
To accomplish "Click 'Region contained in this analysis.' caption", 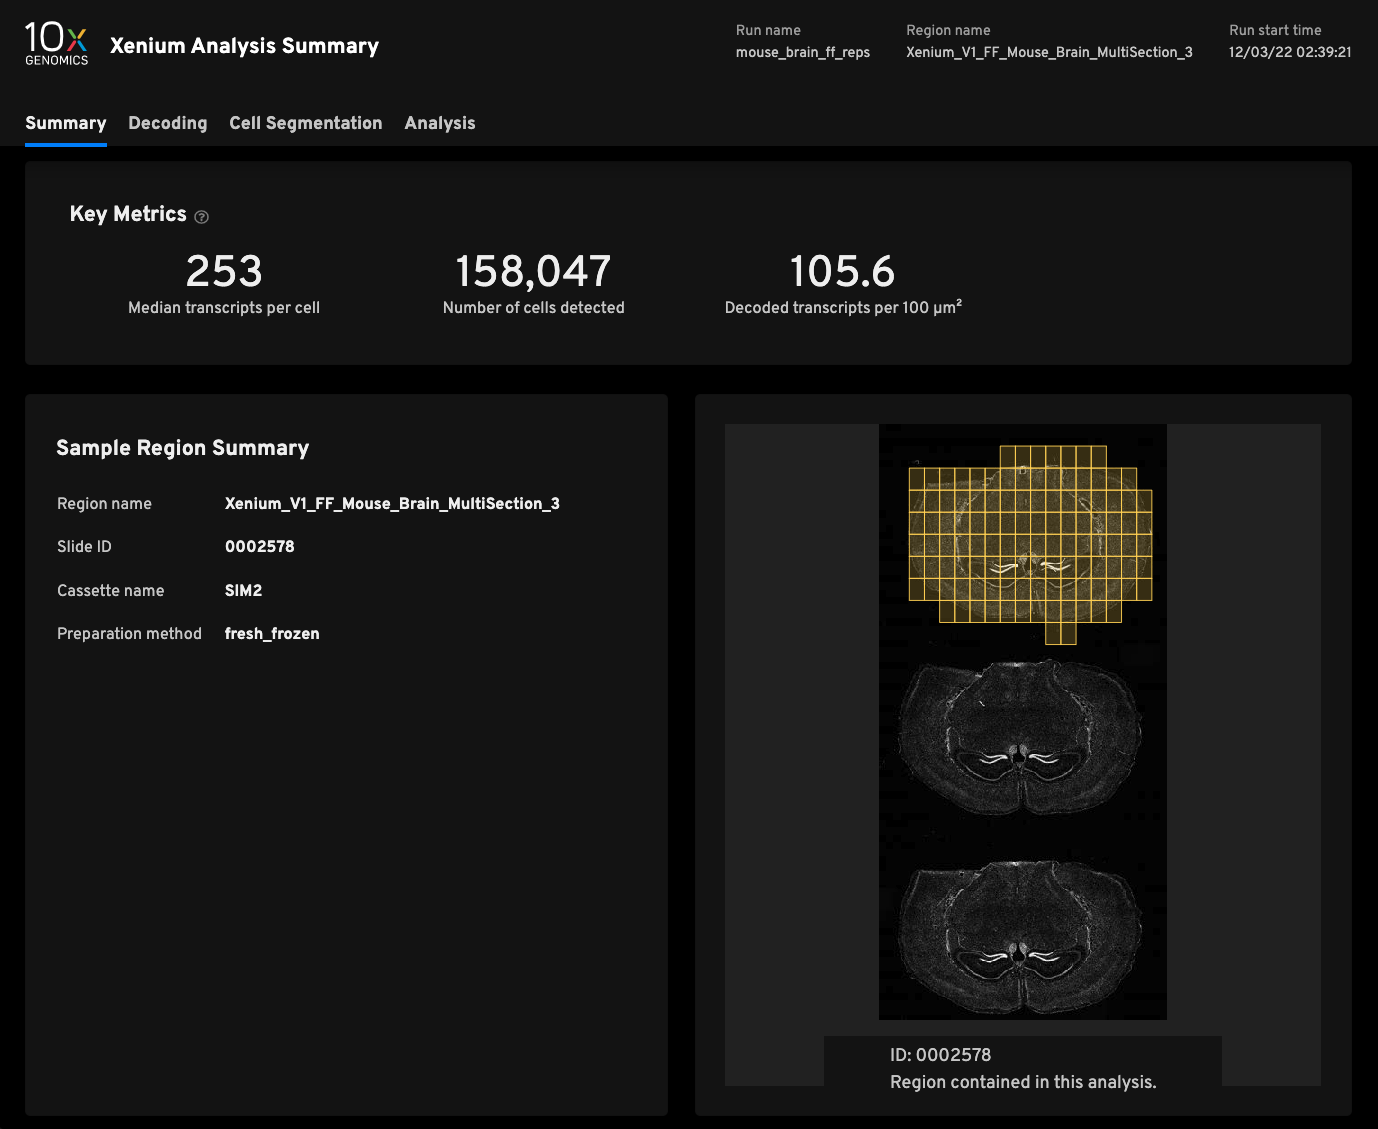I will coord(1023,1082).
